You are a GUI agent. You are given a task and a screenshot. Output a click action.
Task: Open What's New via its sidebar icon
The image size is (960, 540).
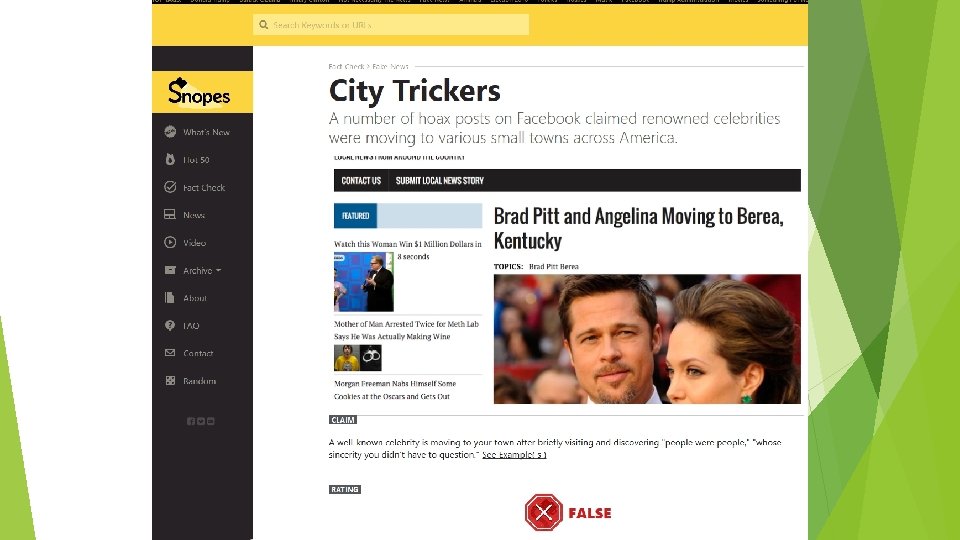tap(170, 132)
